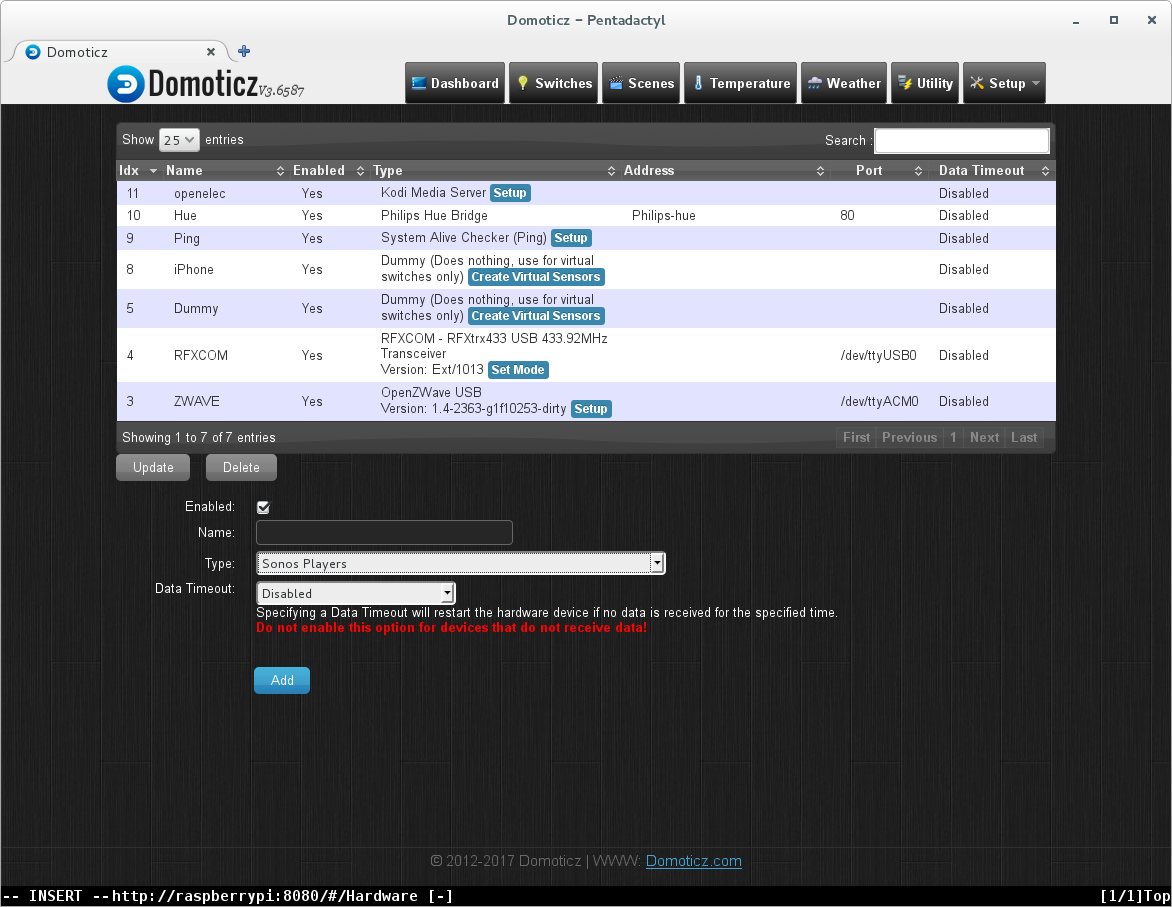Open Setup for System Alive Checker
Screen dimensions: 1172x907
[x=571, y=238]
